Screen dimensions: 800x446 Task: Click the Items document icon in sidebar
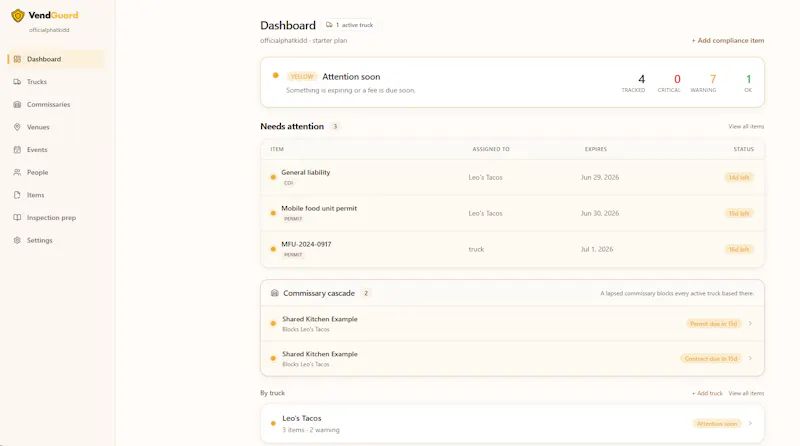tap(17, 195)
